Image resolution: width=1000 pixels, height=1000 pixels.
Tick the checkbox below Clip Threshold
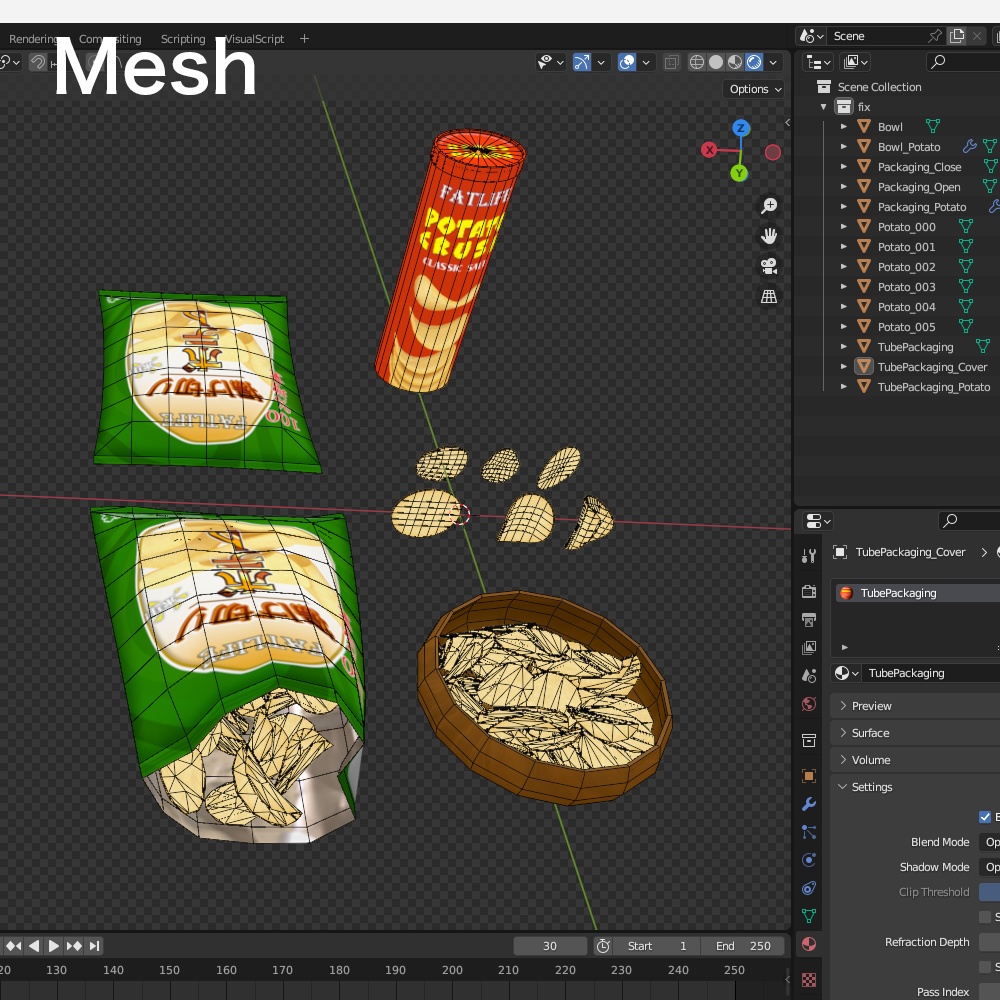pyautogui.click(x=985, y=916)
